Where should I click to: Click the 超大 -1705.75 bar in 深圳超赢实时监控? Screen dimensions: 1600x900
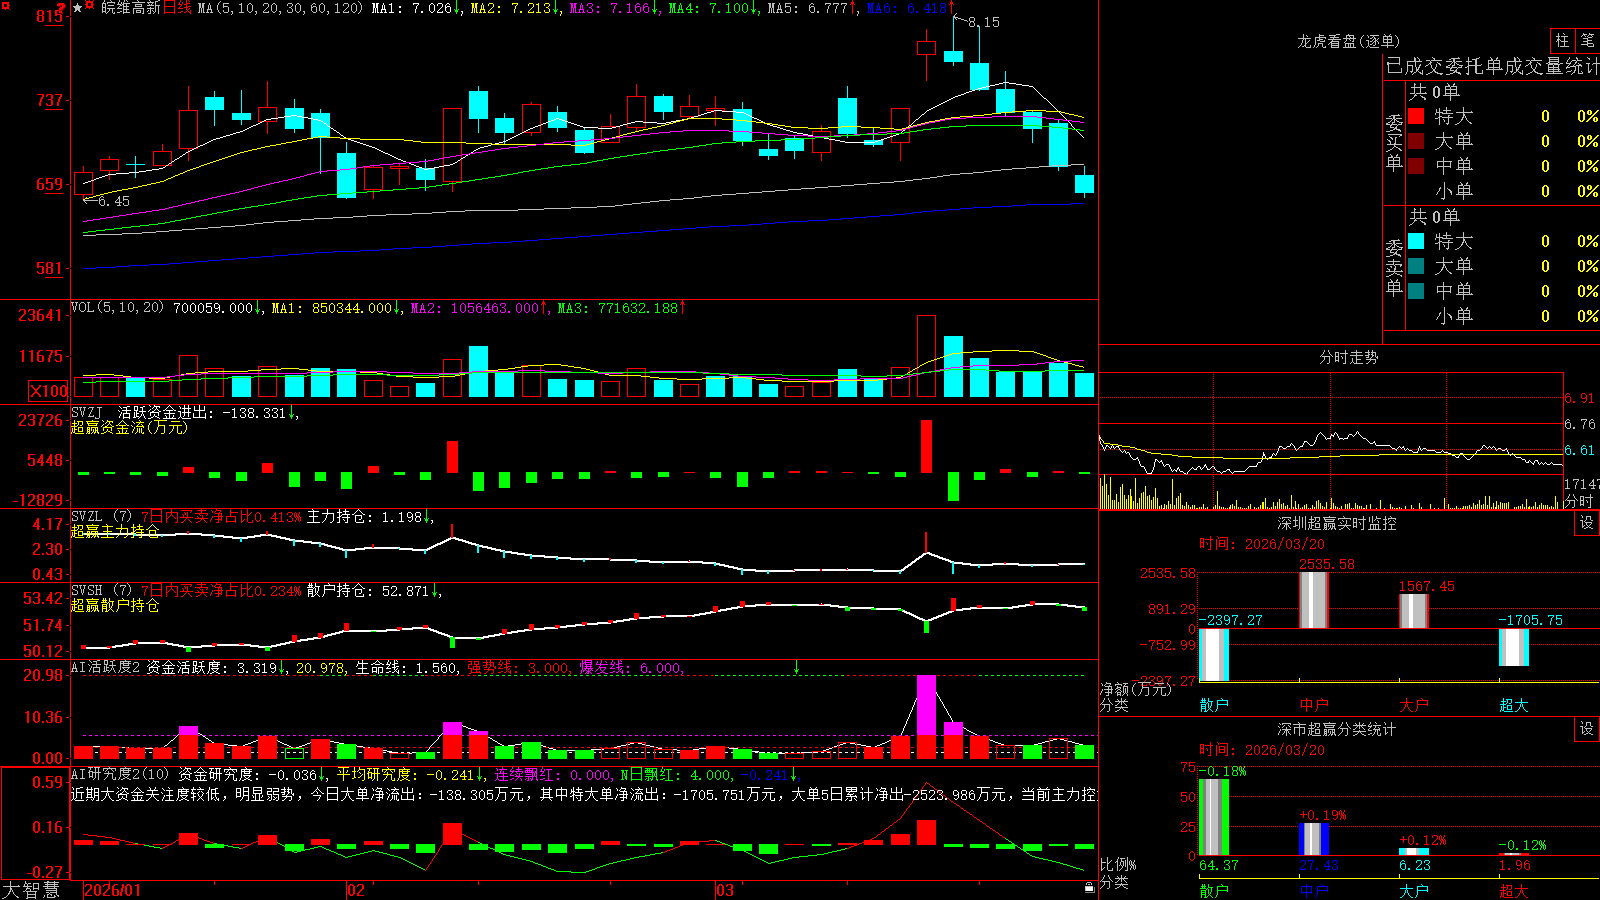coord(1514,647)
